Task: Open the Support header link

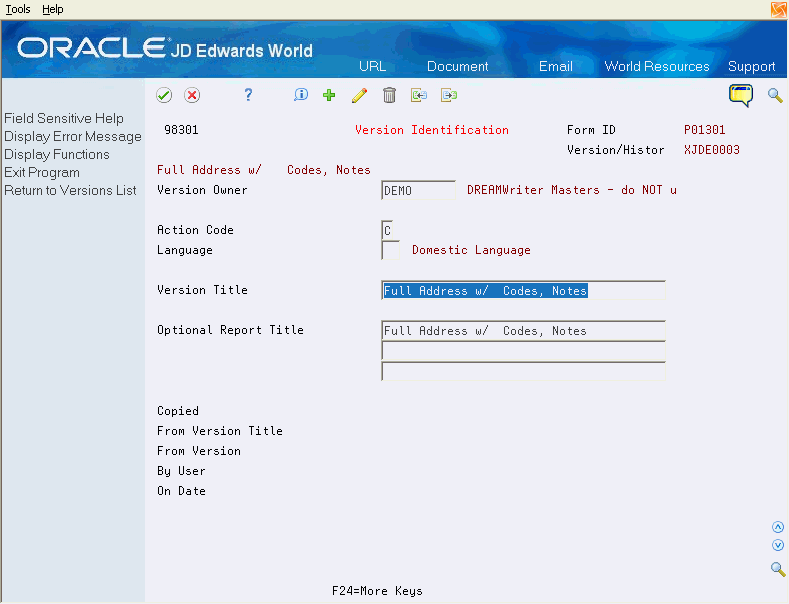Action: (751, 66)
